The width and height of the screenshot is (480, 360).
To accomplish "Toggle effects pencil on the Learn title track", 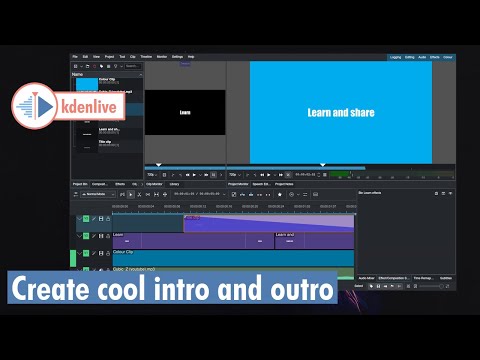I will [94, 236].
